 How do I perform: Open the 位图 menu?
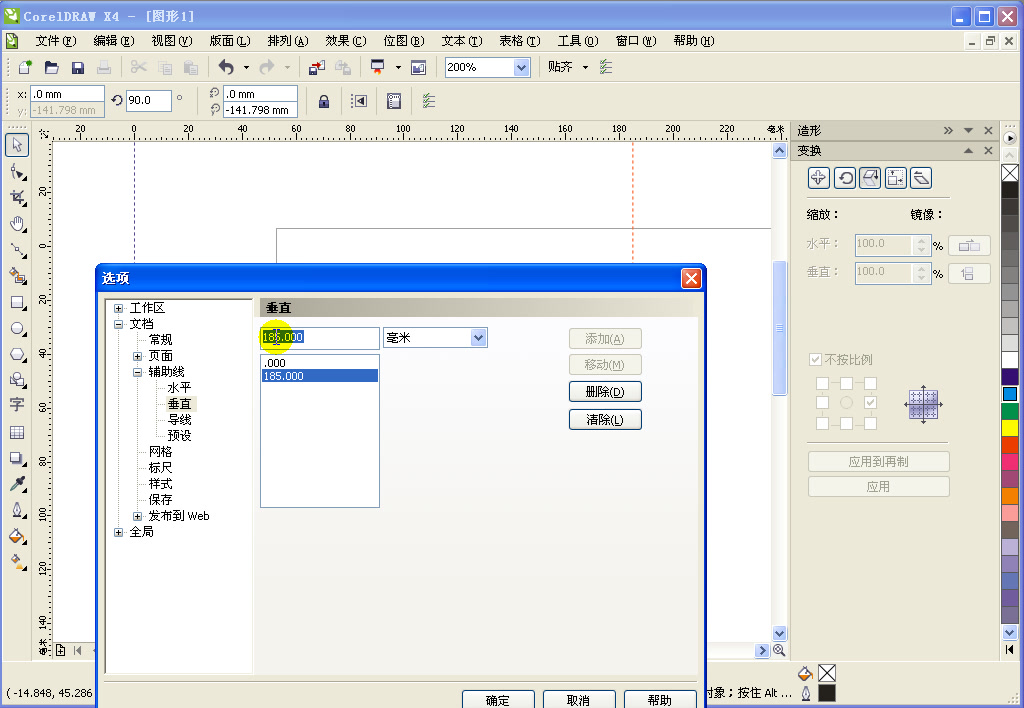tap(404, 40)
